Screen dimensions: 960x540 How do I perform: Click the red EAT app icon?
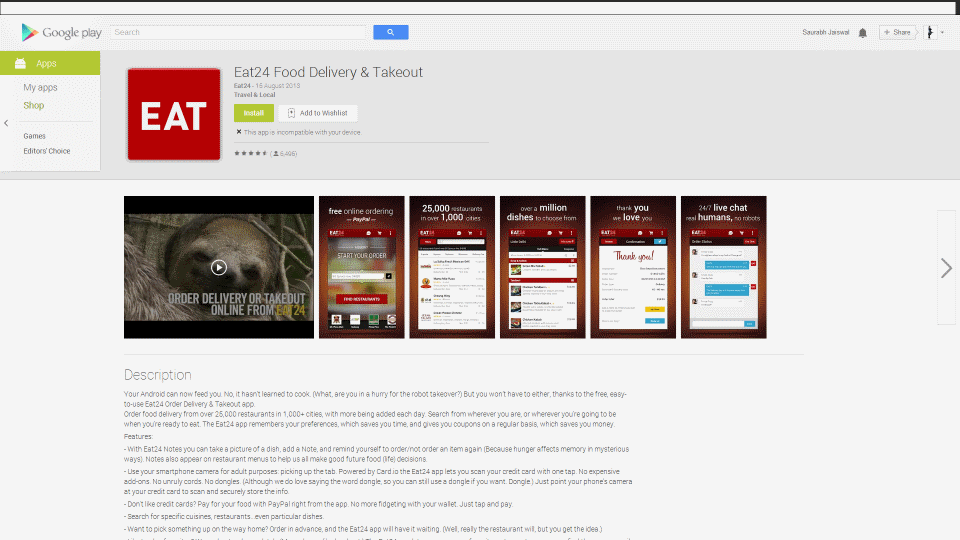tap(174, 114)
